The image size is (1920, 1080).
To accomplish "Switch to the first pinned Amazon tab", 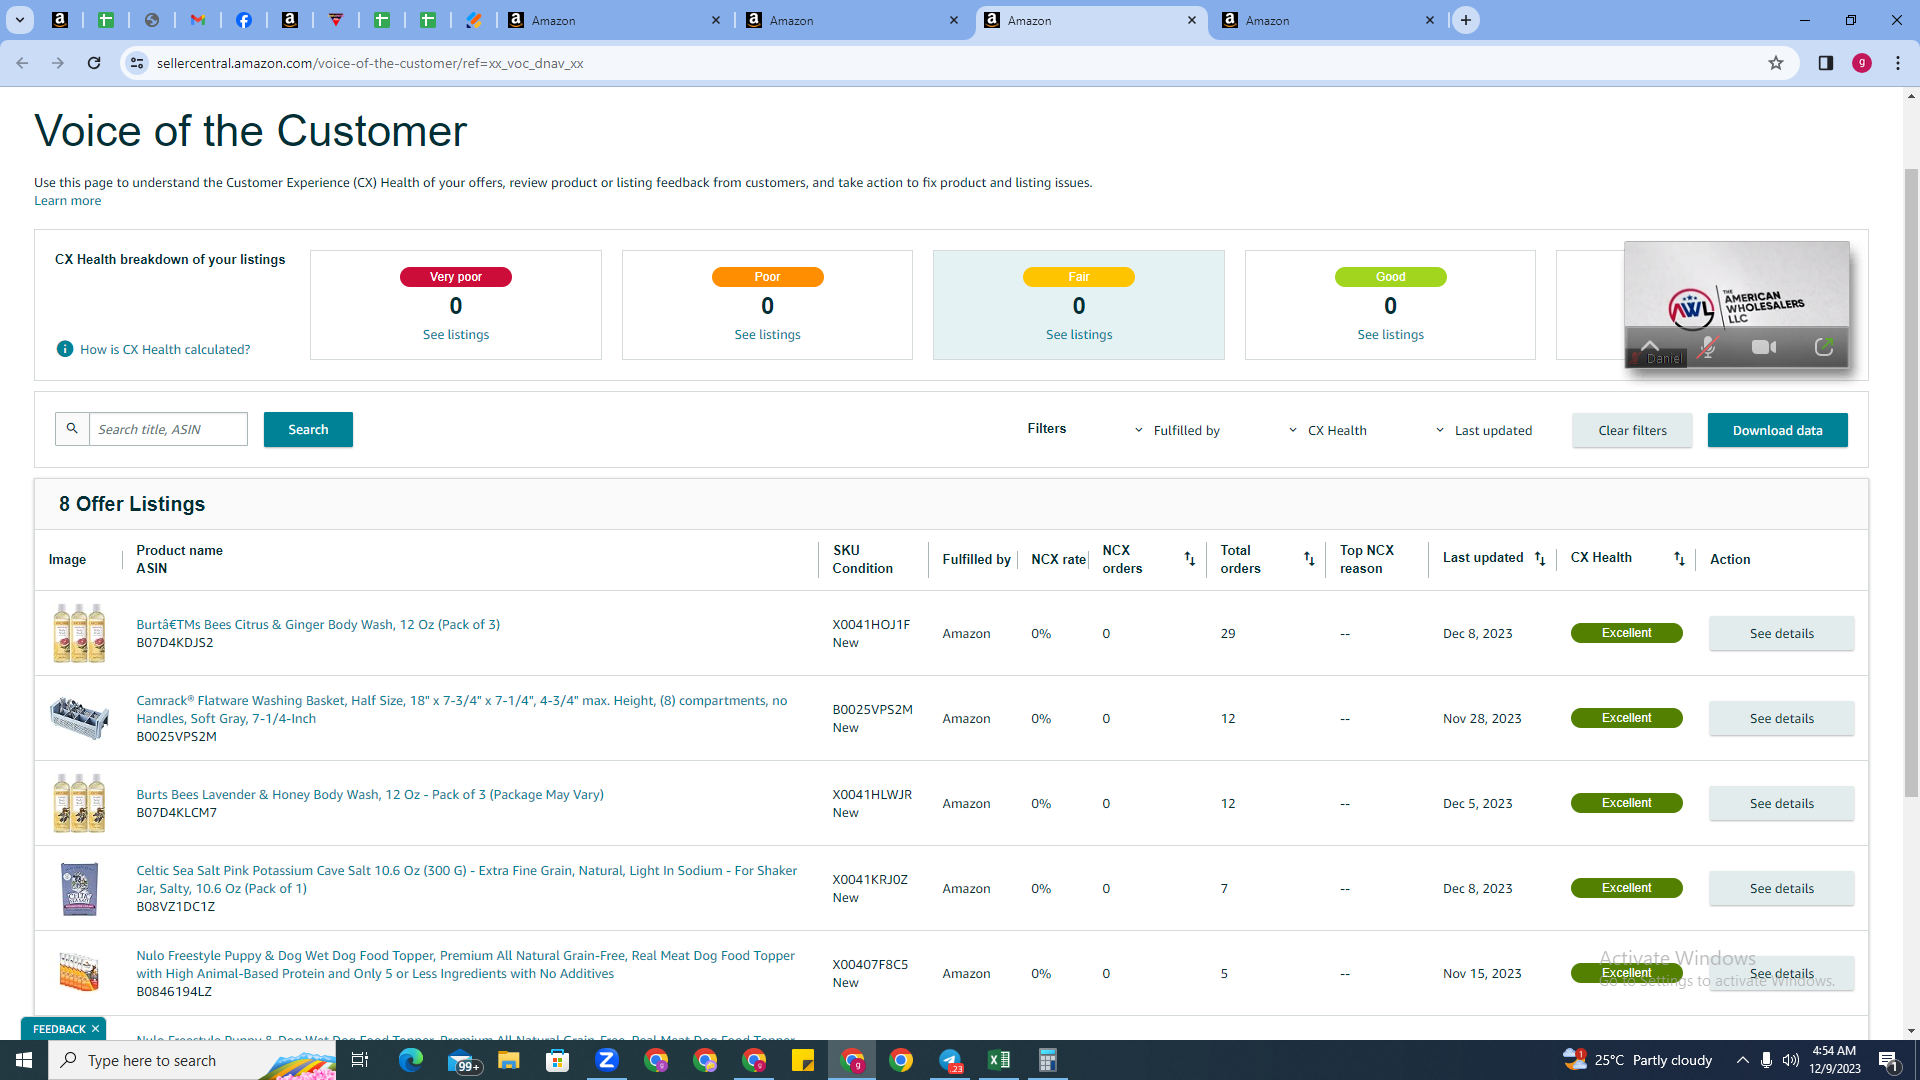I will 60,20.
